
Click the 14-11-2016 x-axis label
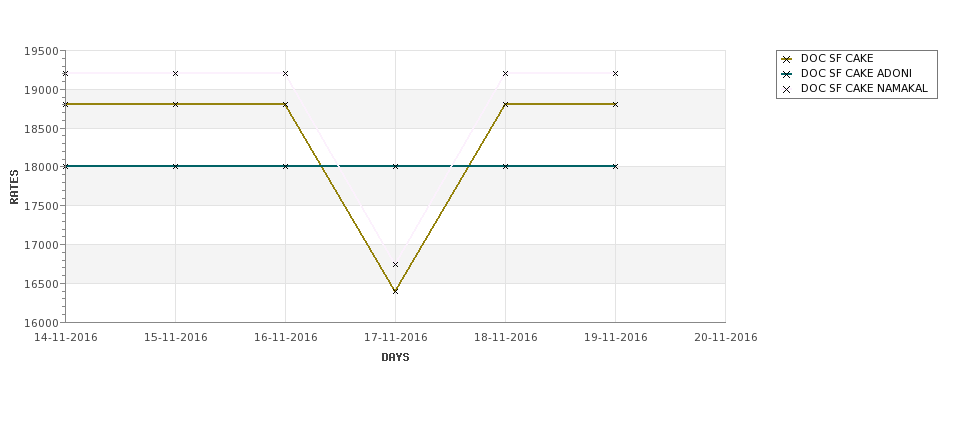coord(65,338)
